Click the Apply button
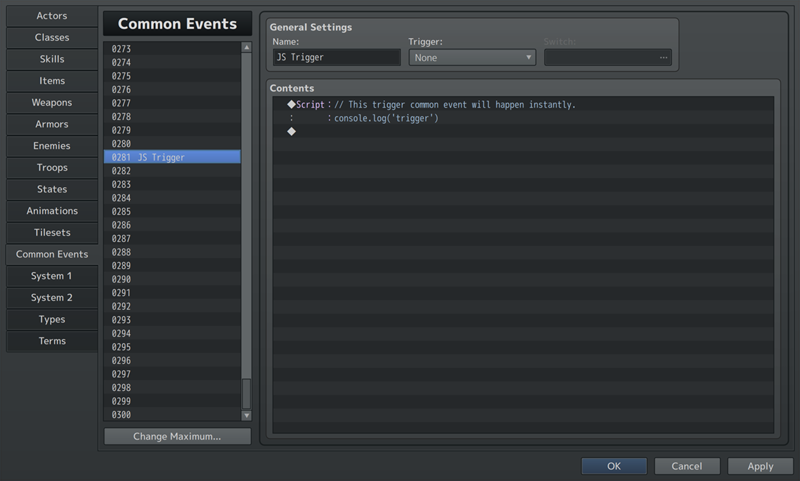Screen dimensions: 800x481 pos(760,466)
